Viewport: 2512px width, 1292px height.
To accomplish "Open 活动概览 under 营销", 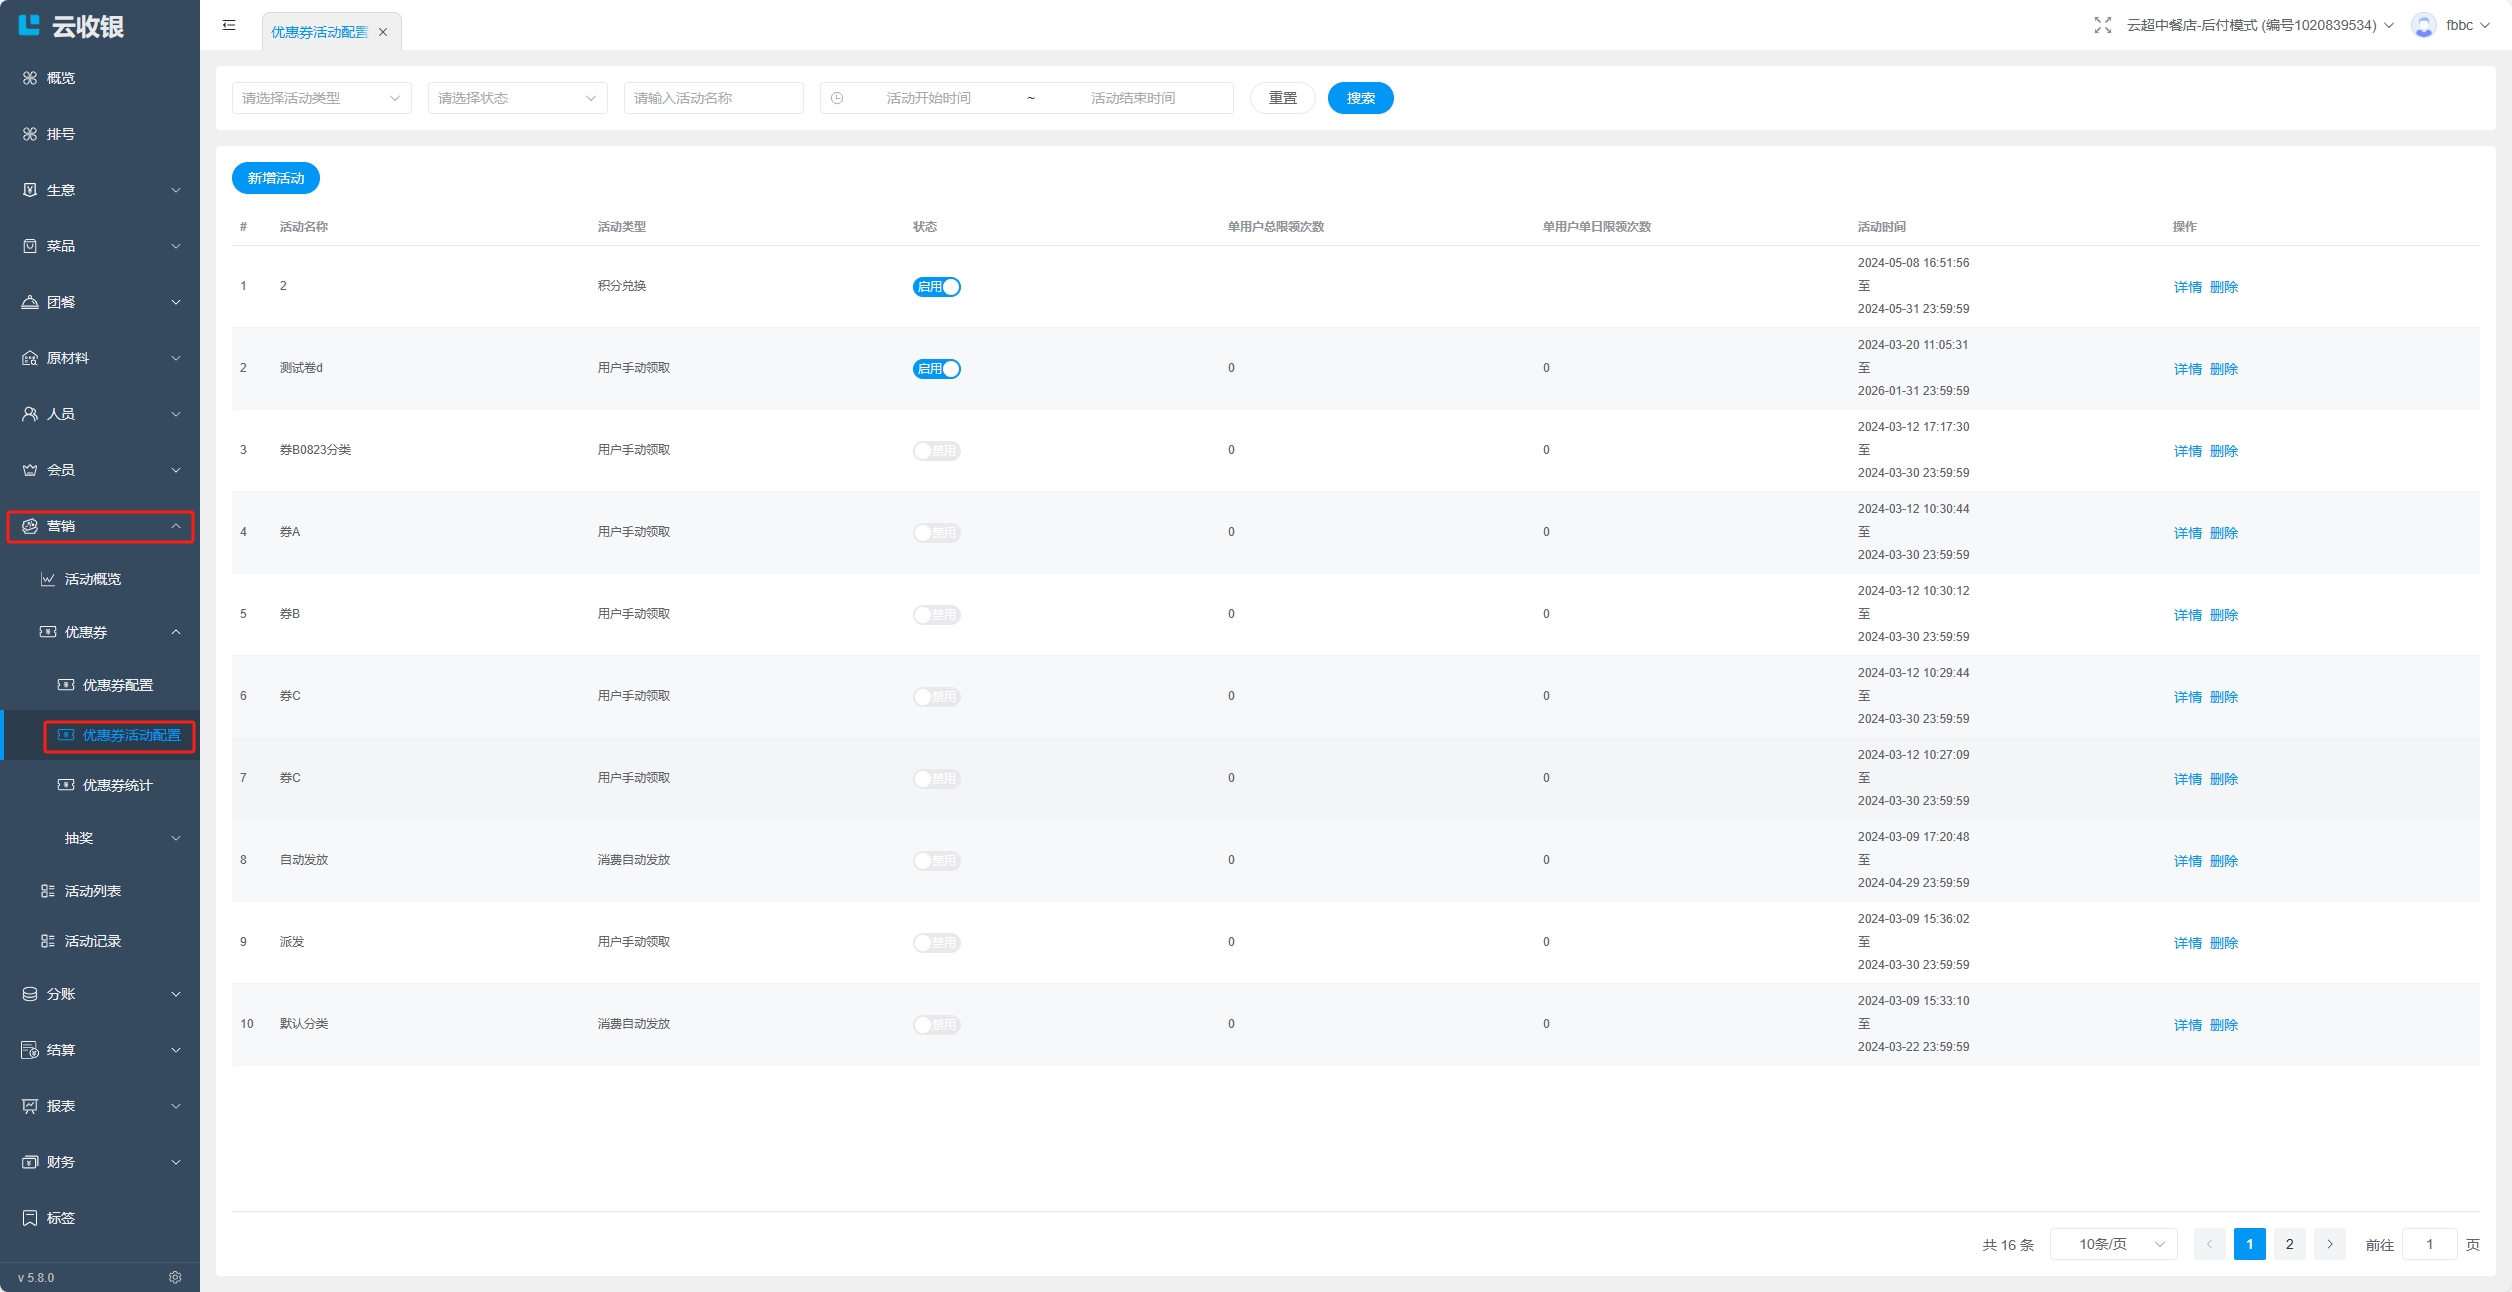I will pos(93,579).
